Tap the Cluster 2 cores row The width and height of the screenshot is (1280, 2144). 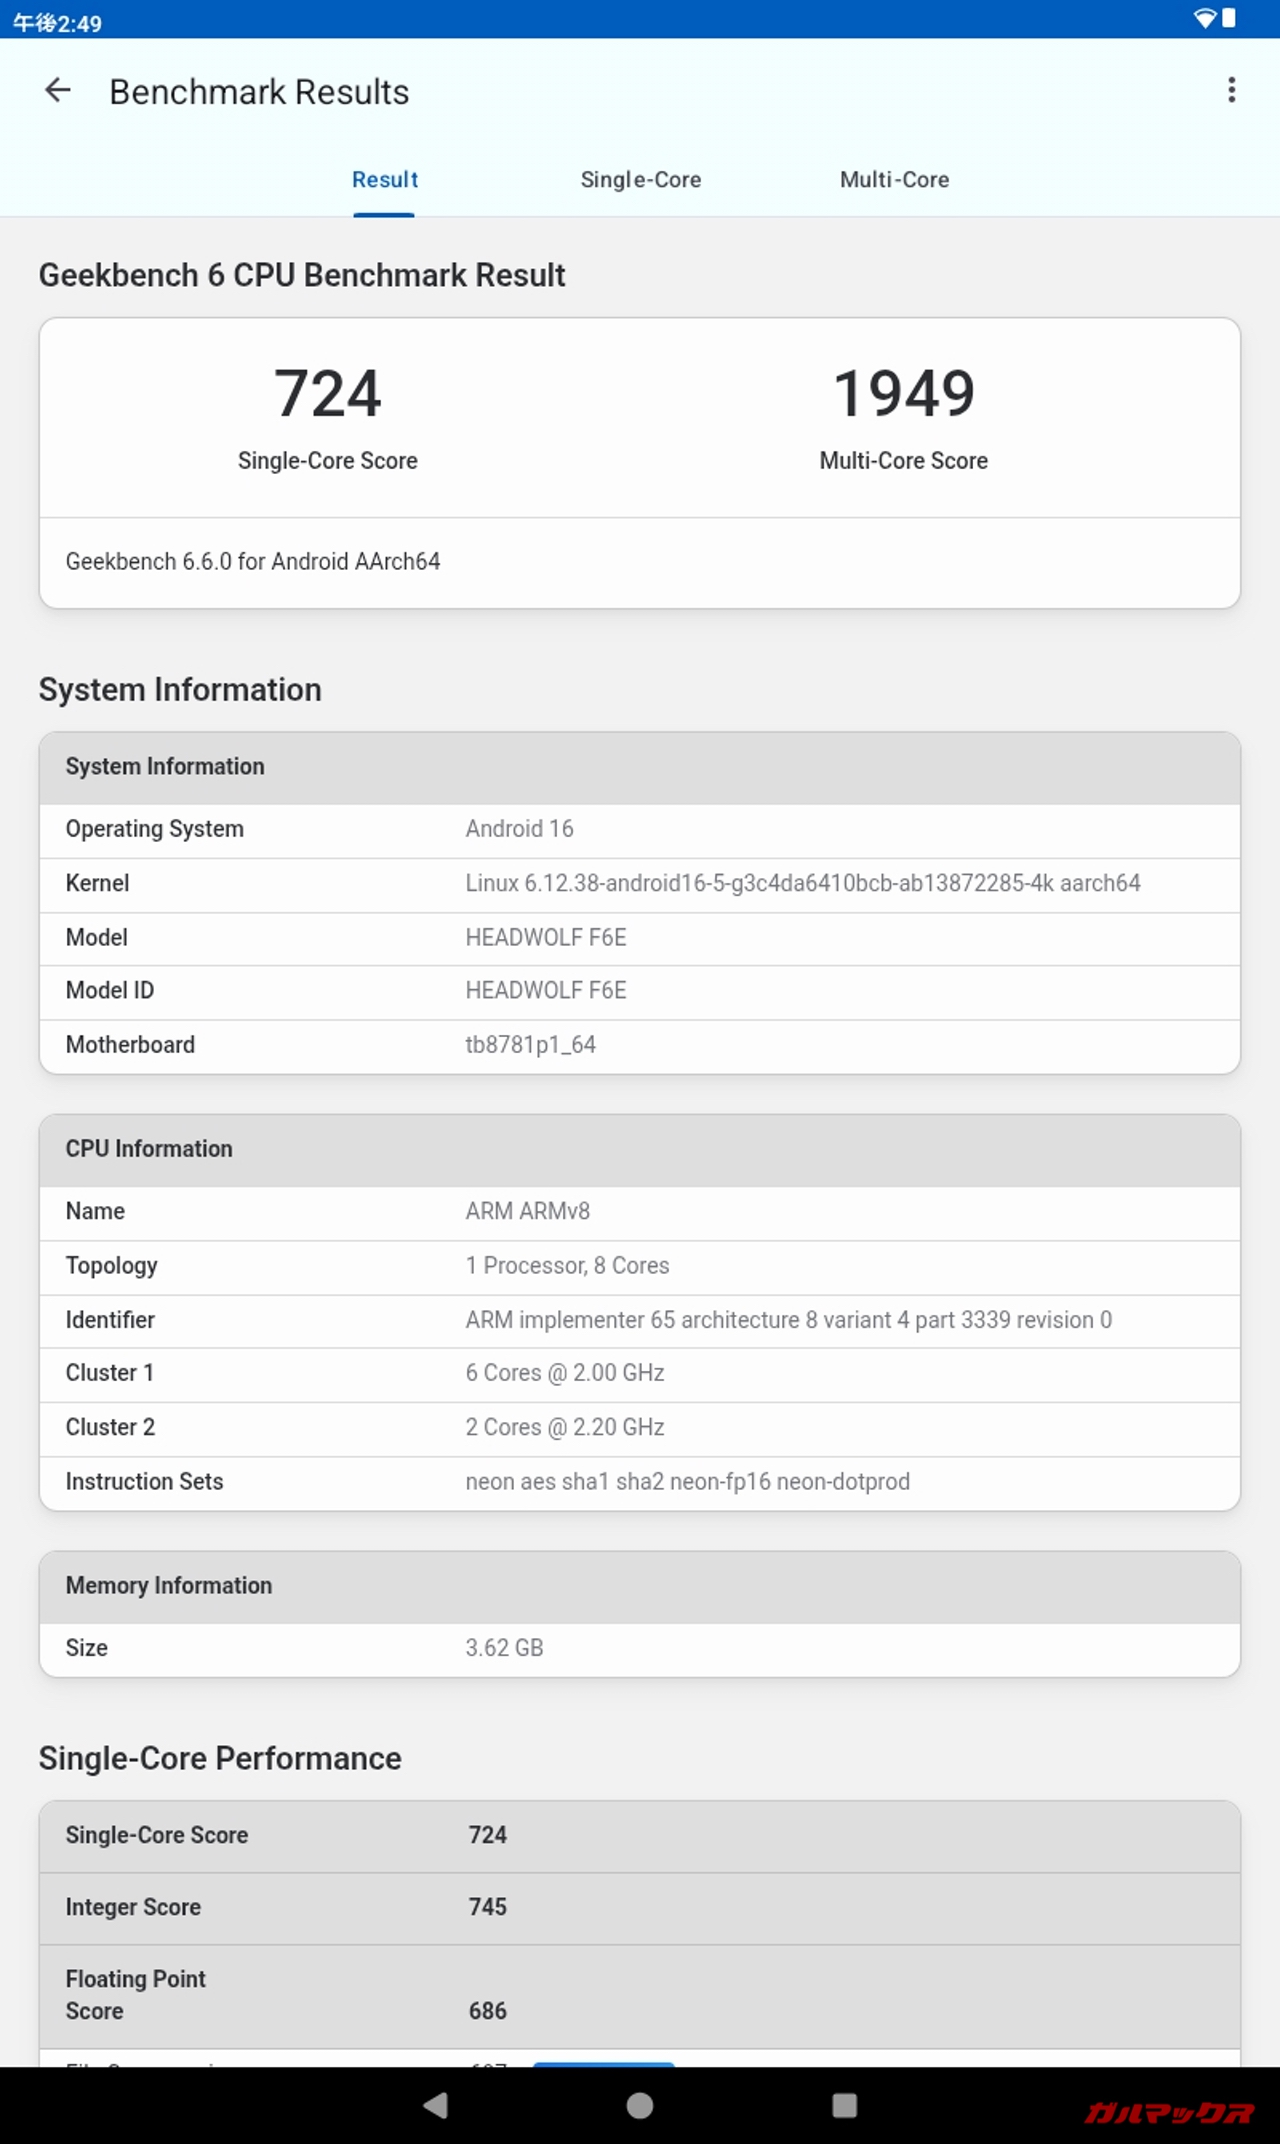(x=640, y=1428)
